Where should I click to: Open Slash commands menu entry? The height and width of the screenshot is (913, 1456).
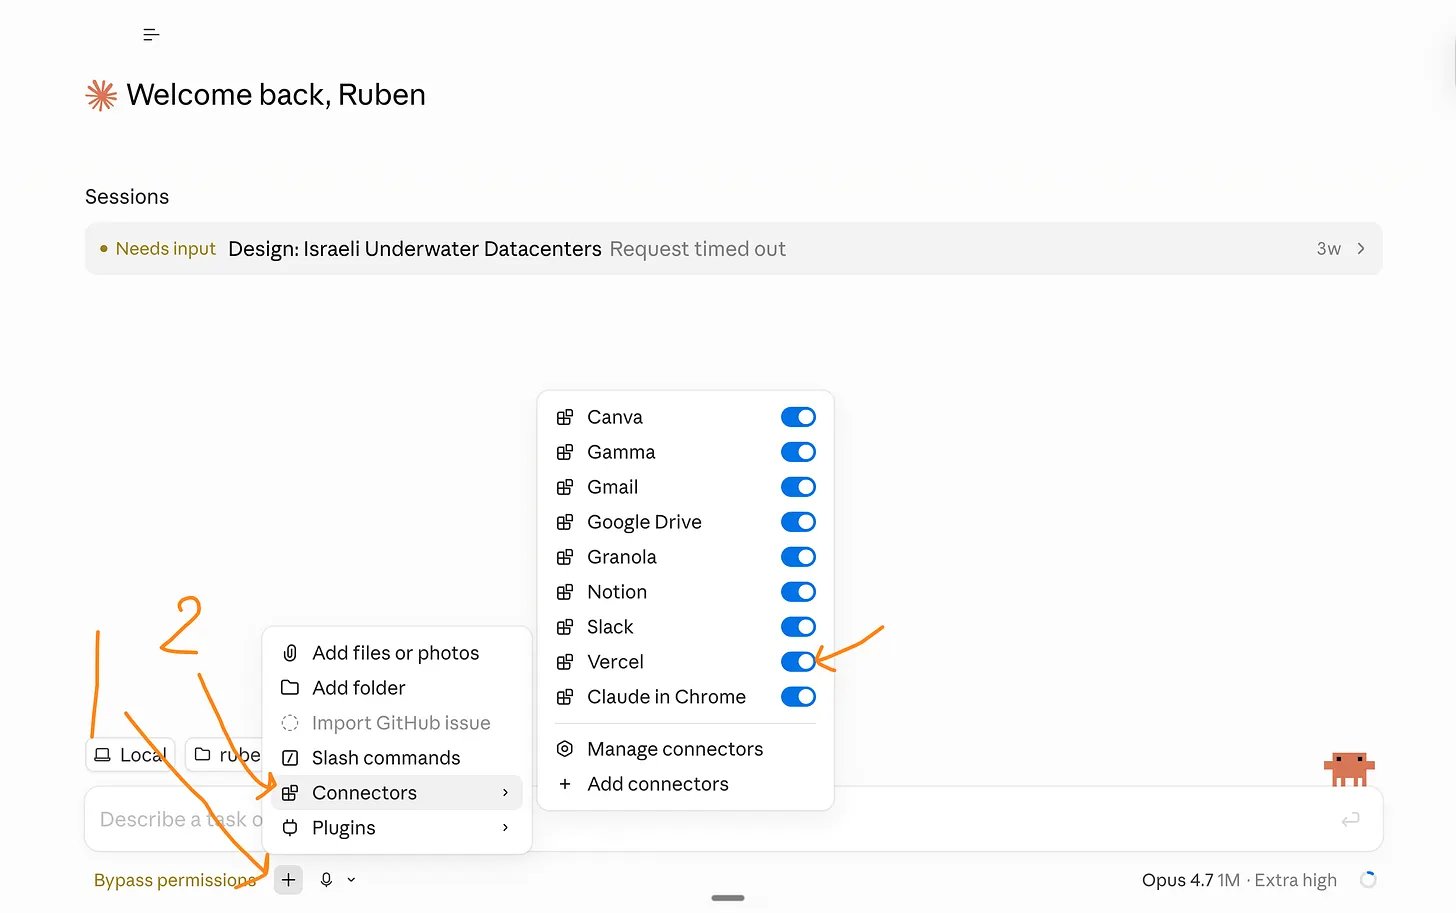coord(396,758)
